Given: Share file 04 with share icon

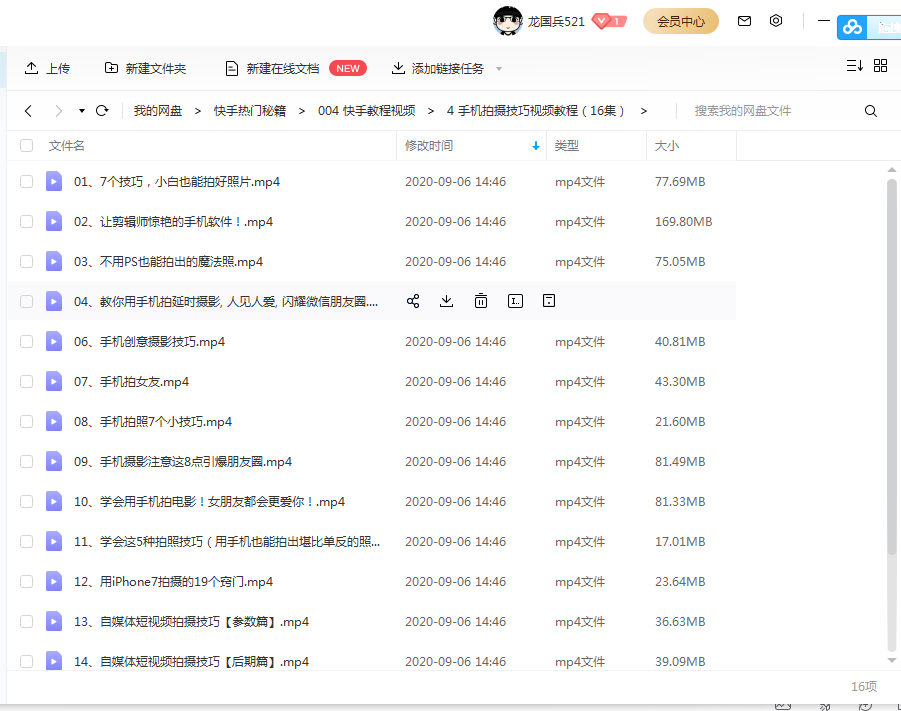Looking at the screenshot, I should point(413,301).
